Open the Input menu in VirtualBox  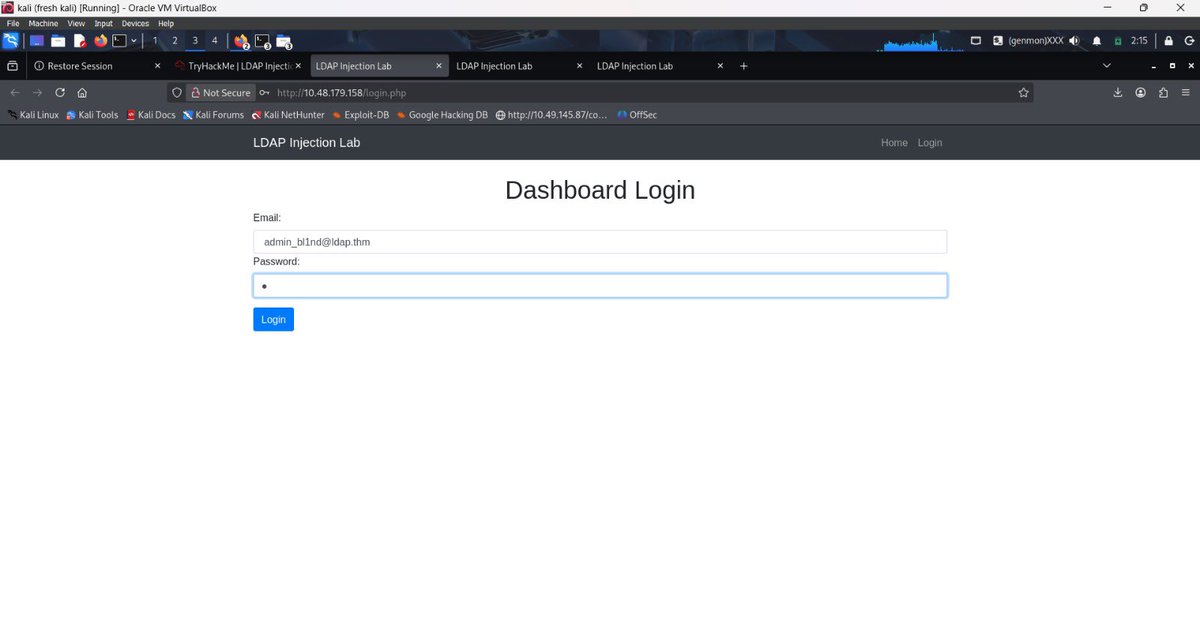pos(103,23)
